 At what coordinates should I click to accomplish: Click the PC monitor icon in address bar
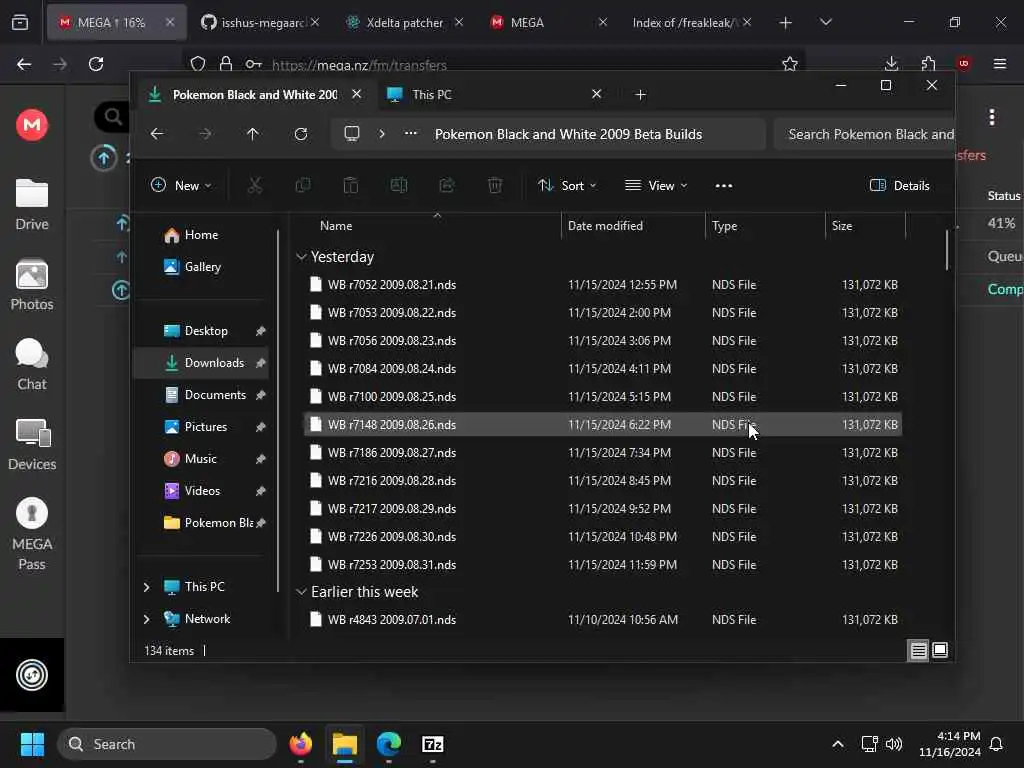352,134
